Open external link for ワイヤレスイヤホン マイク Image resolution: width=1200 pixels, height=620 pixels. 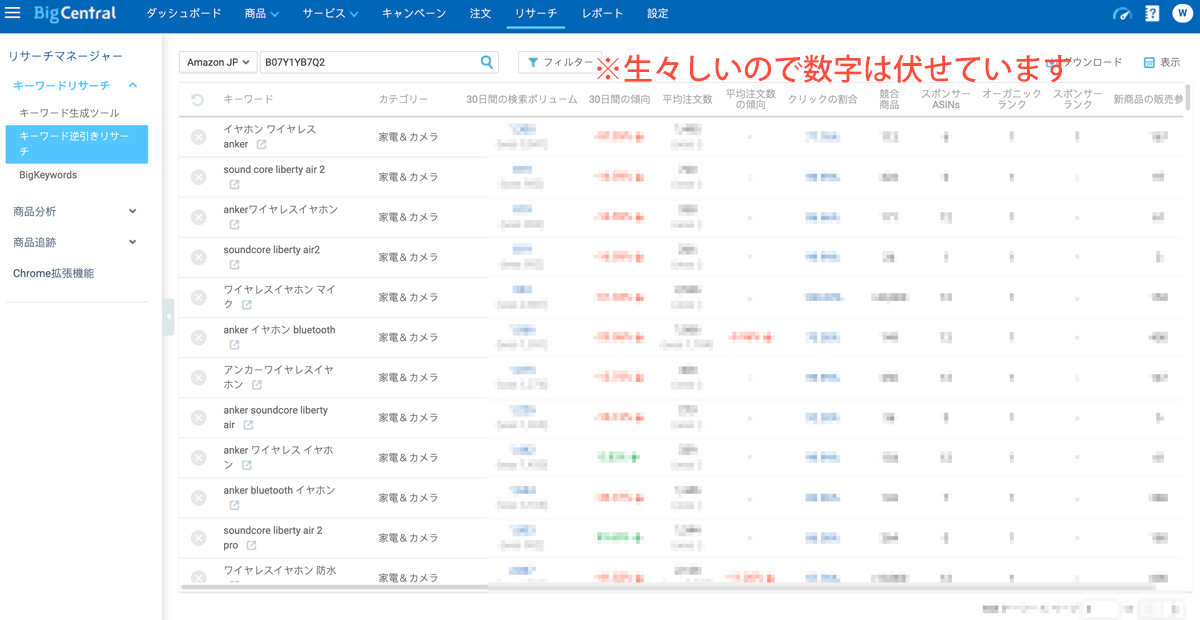(x=246, y=305)
